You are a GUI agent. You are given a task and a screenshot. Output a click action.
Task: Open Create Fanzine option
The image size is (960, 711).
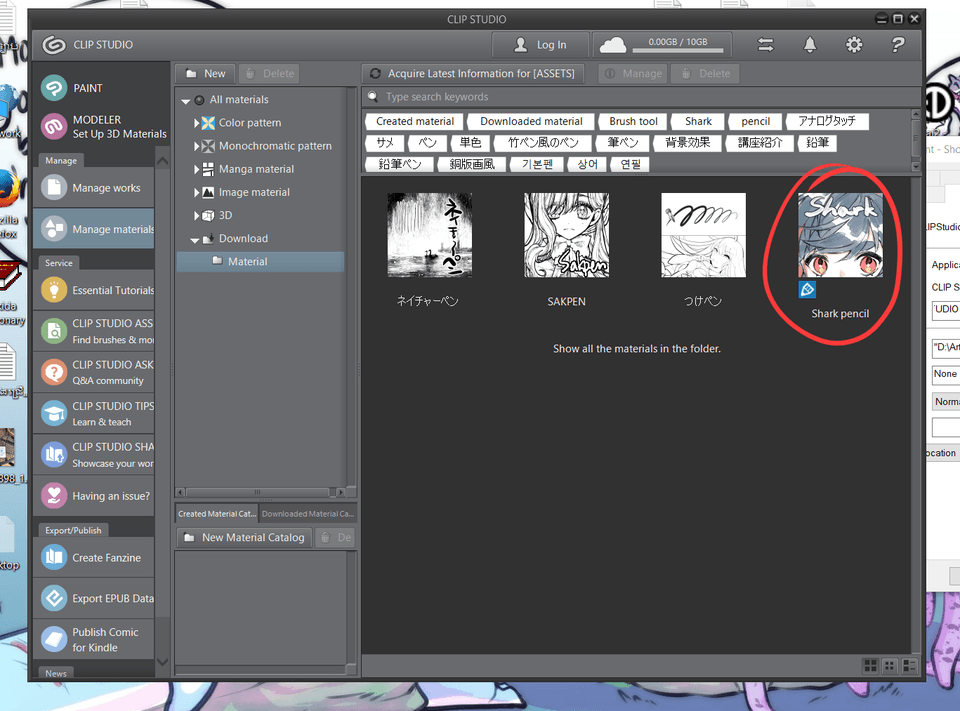coord(94,557)
